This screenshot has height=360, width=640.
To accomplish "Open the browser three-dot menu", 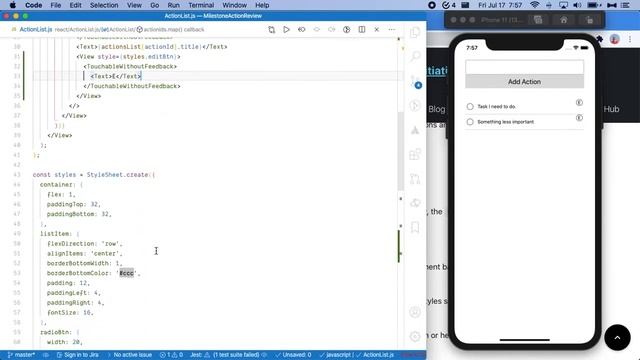I will click(630, 39).
